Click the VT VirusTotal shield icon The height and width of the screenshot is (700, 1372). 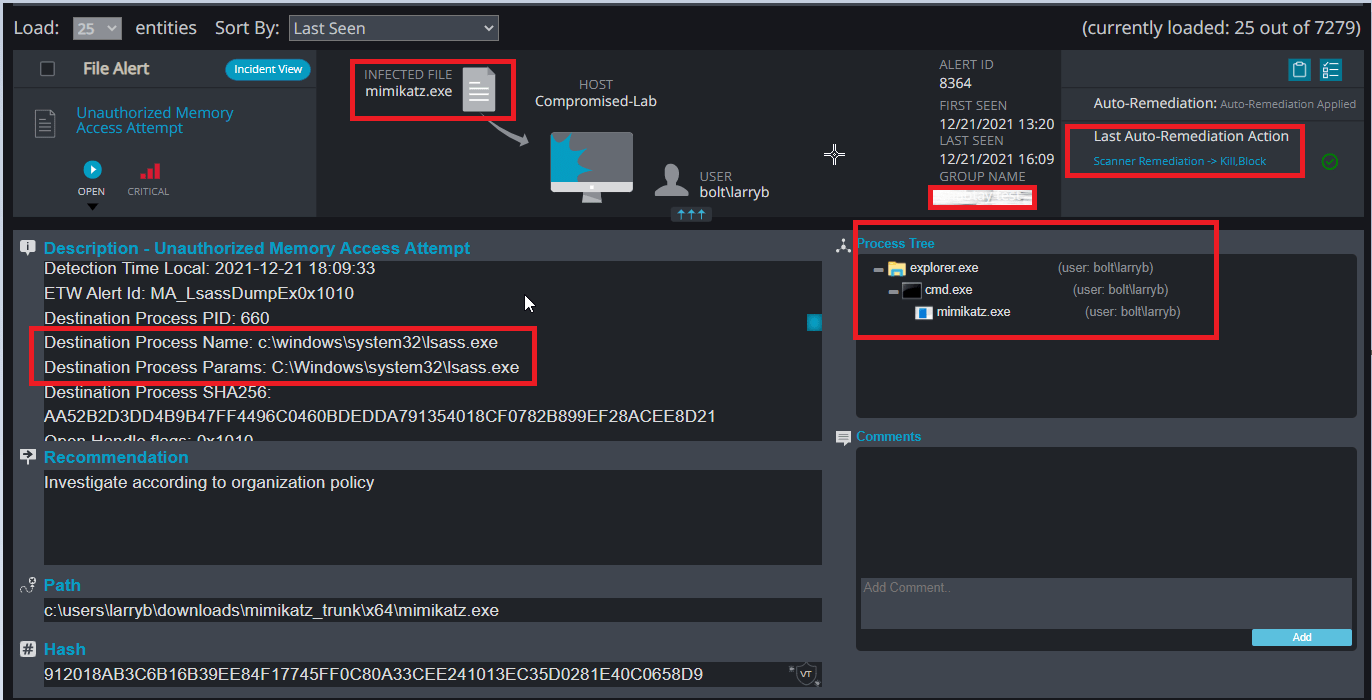click(x=805, y=675)
